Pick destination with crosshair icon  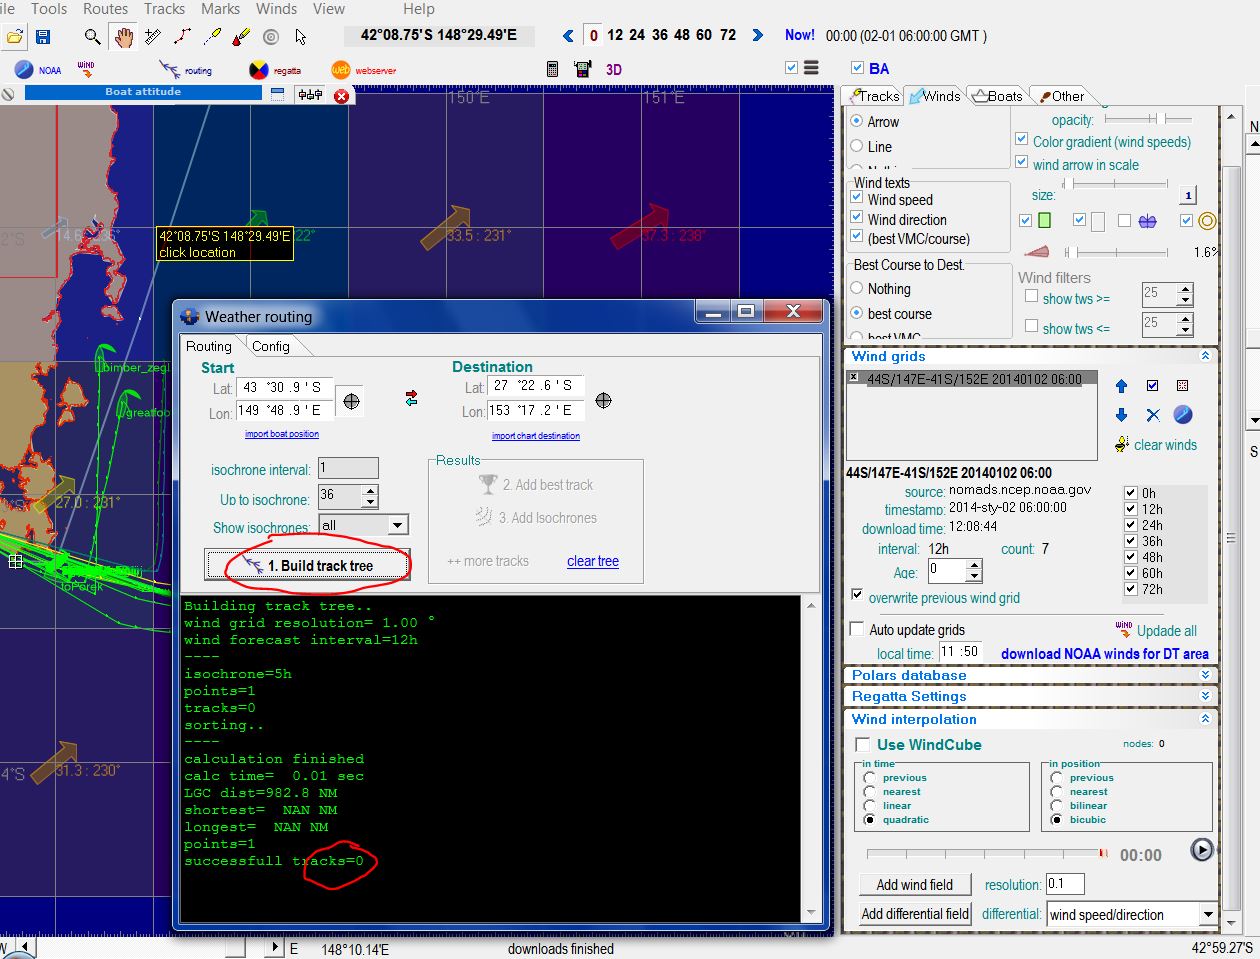click(x=603, y=401)
